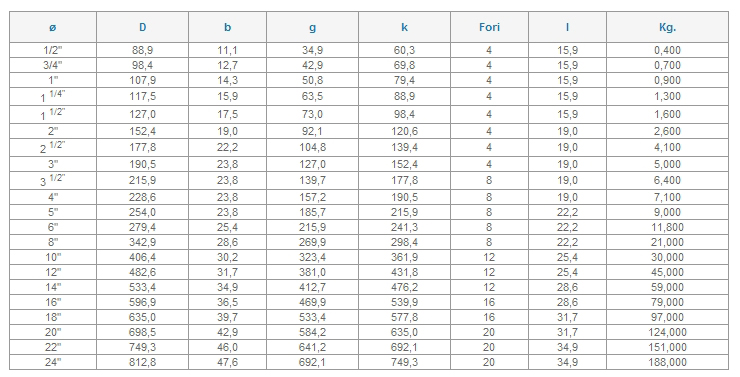Select the Fori column header
This screenshot has height=377, width=740.
(x=489, y=27)
